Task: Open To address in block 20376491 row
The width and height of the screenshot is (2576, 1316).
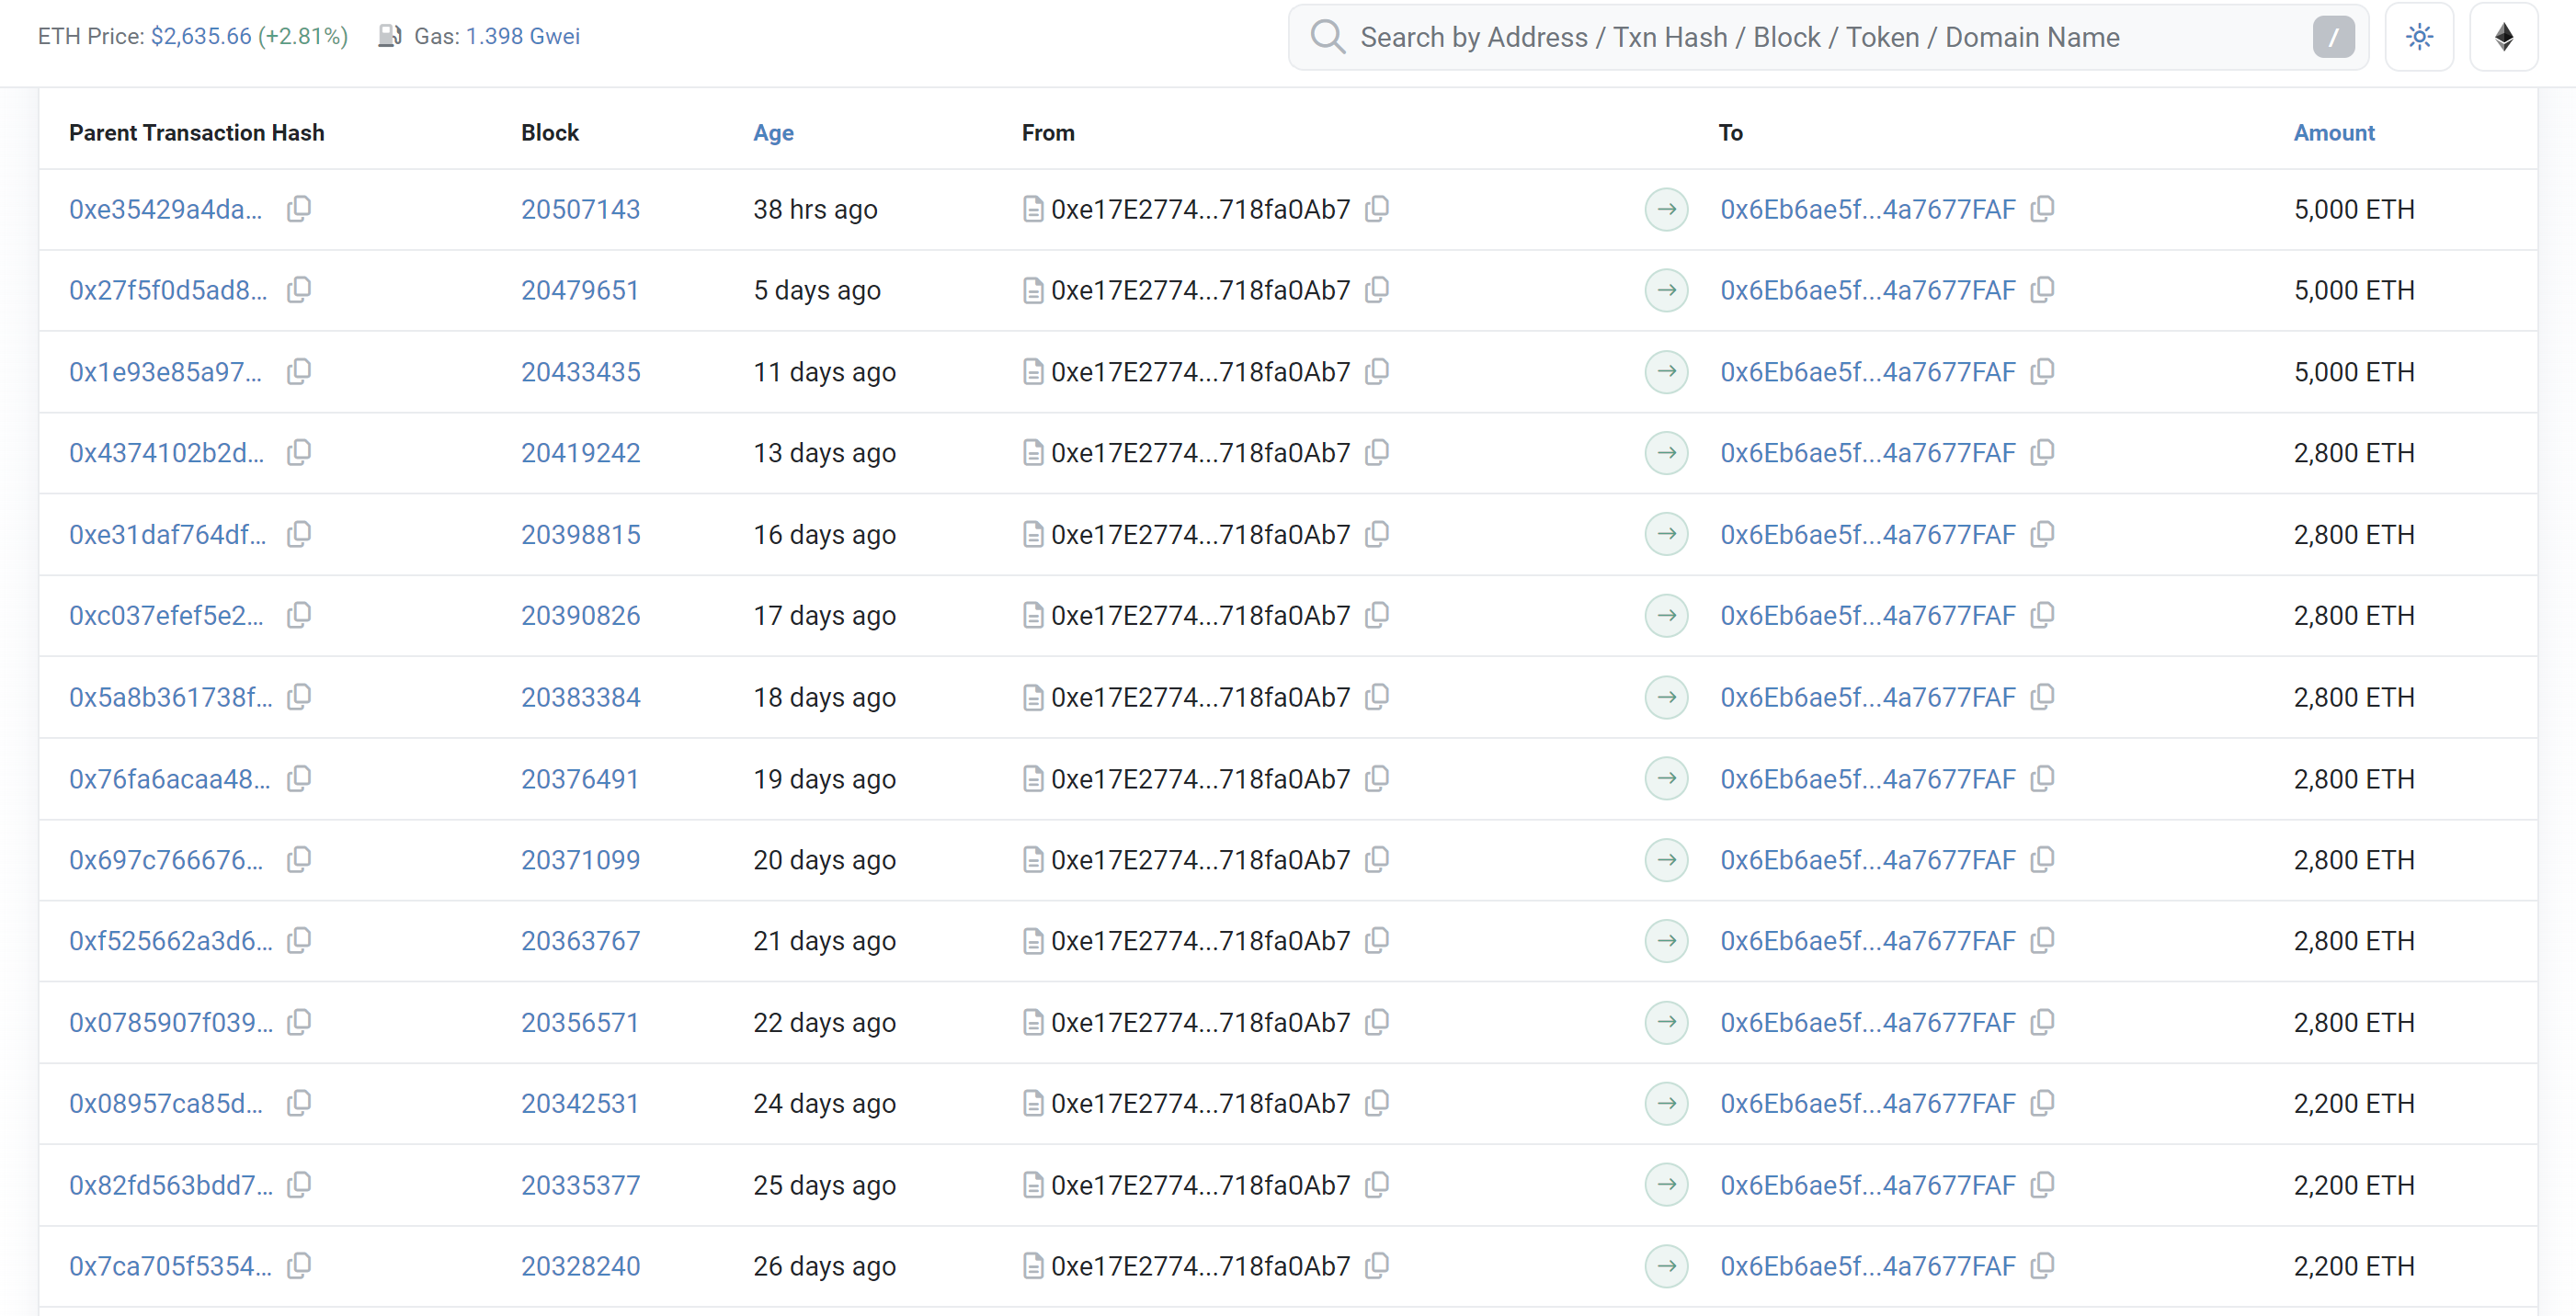Action: click(x=1867, y=779)
